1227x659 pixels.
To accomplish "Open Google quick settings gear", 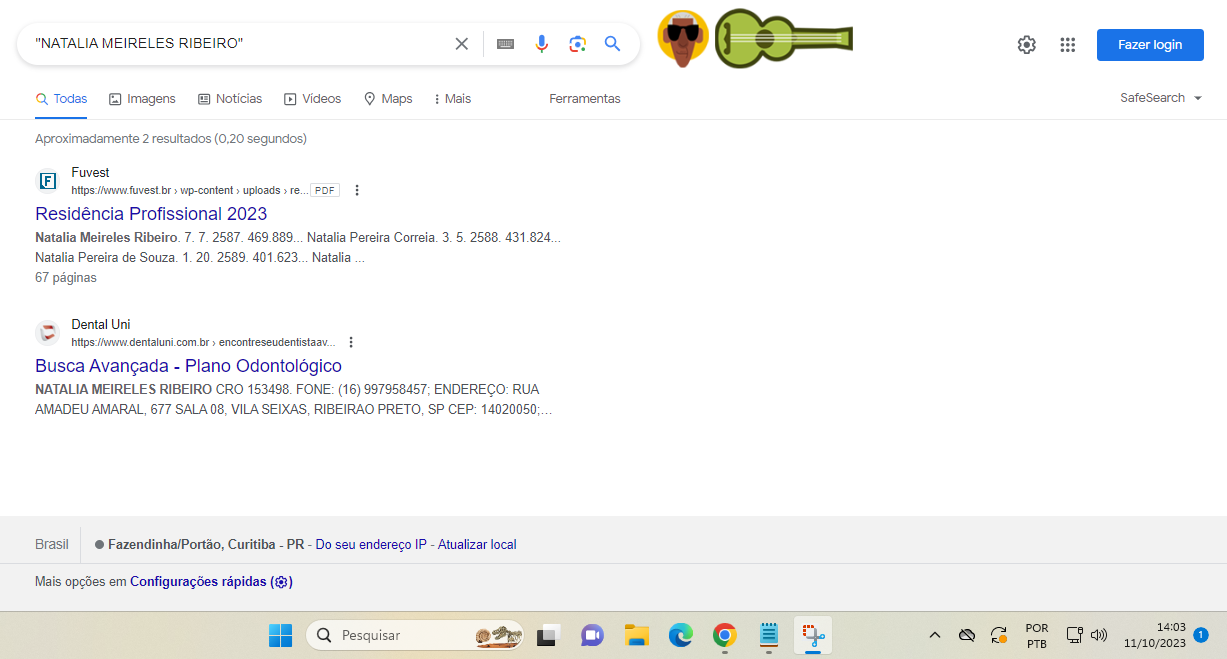I will (1026, 44).
